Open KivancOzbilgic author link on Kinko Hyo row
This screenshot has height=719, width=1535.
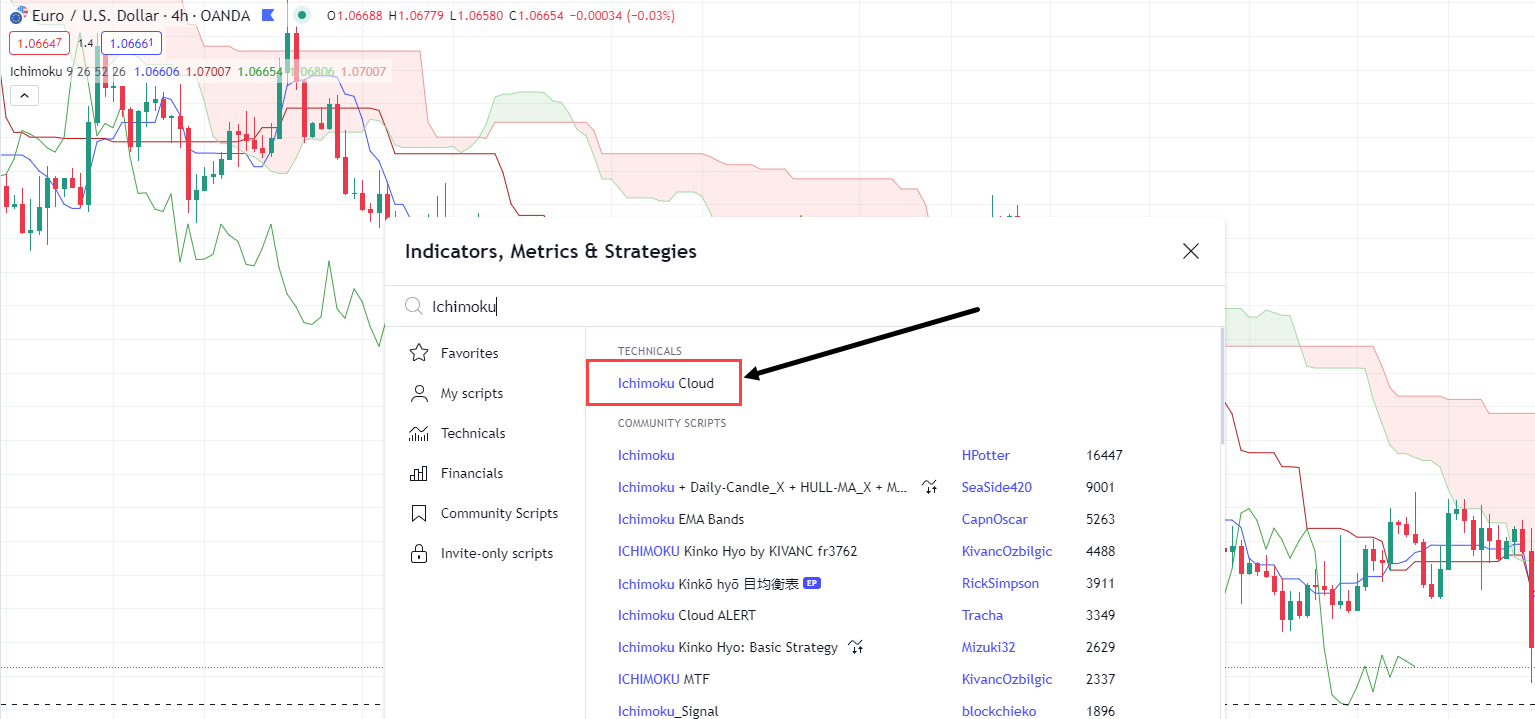[1007, 551]
